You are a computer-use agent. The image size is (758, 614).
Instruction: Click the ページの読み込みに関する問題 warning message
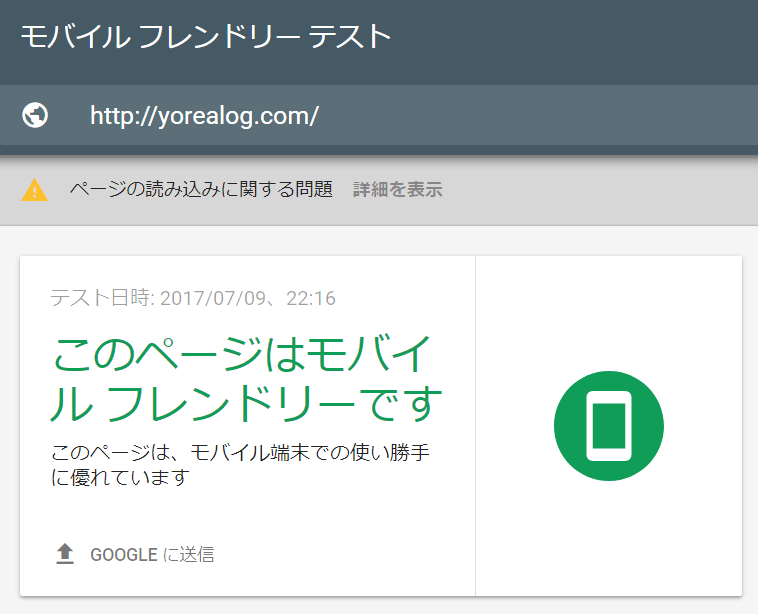click(200, 190)
